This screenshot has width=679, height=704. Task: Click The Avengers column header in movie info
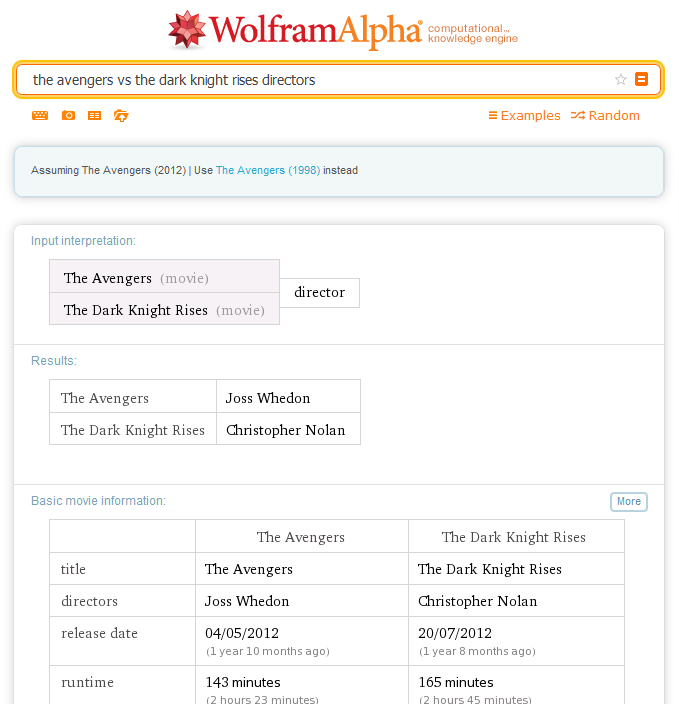coord(301,537)
